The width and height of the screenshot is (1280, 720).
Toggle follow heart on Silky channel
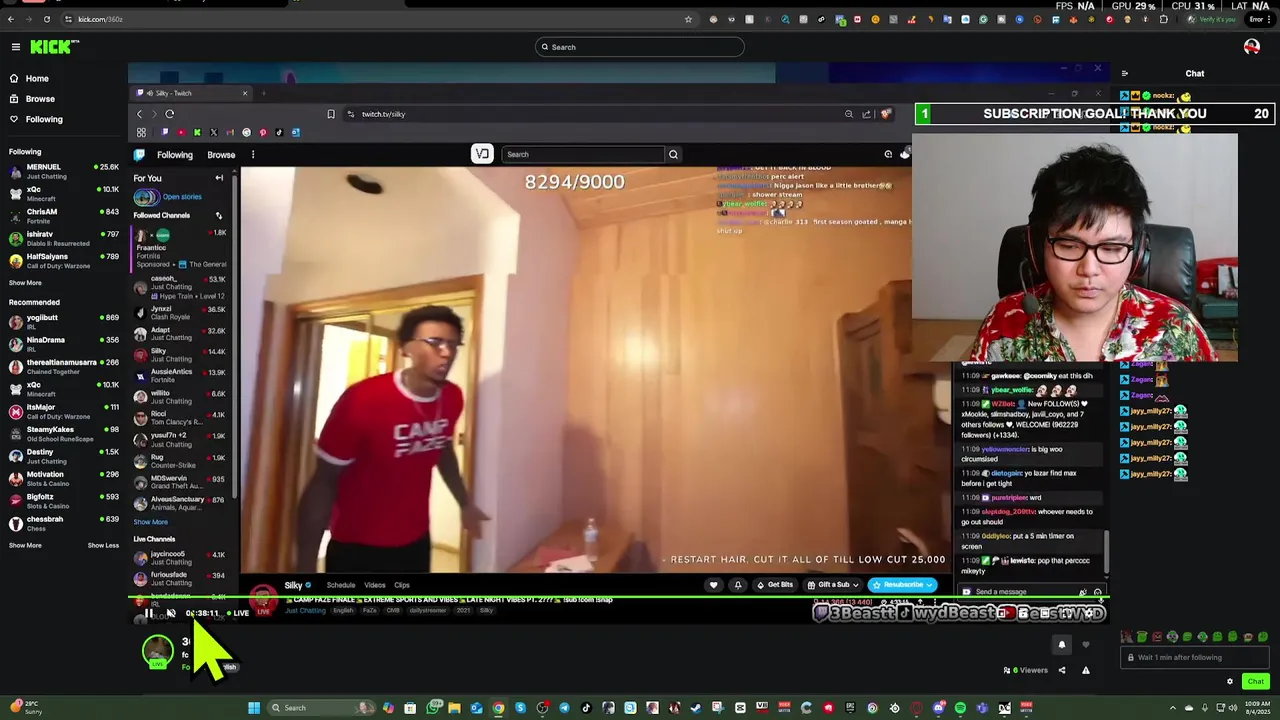(x=713, y=585)
